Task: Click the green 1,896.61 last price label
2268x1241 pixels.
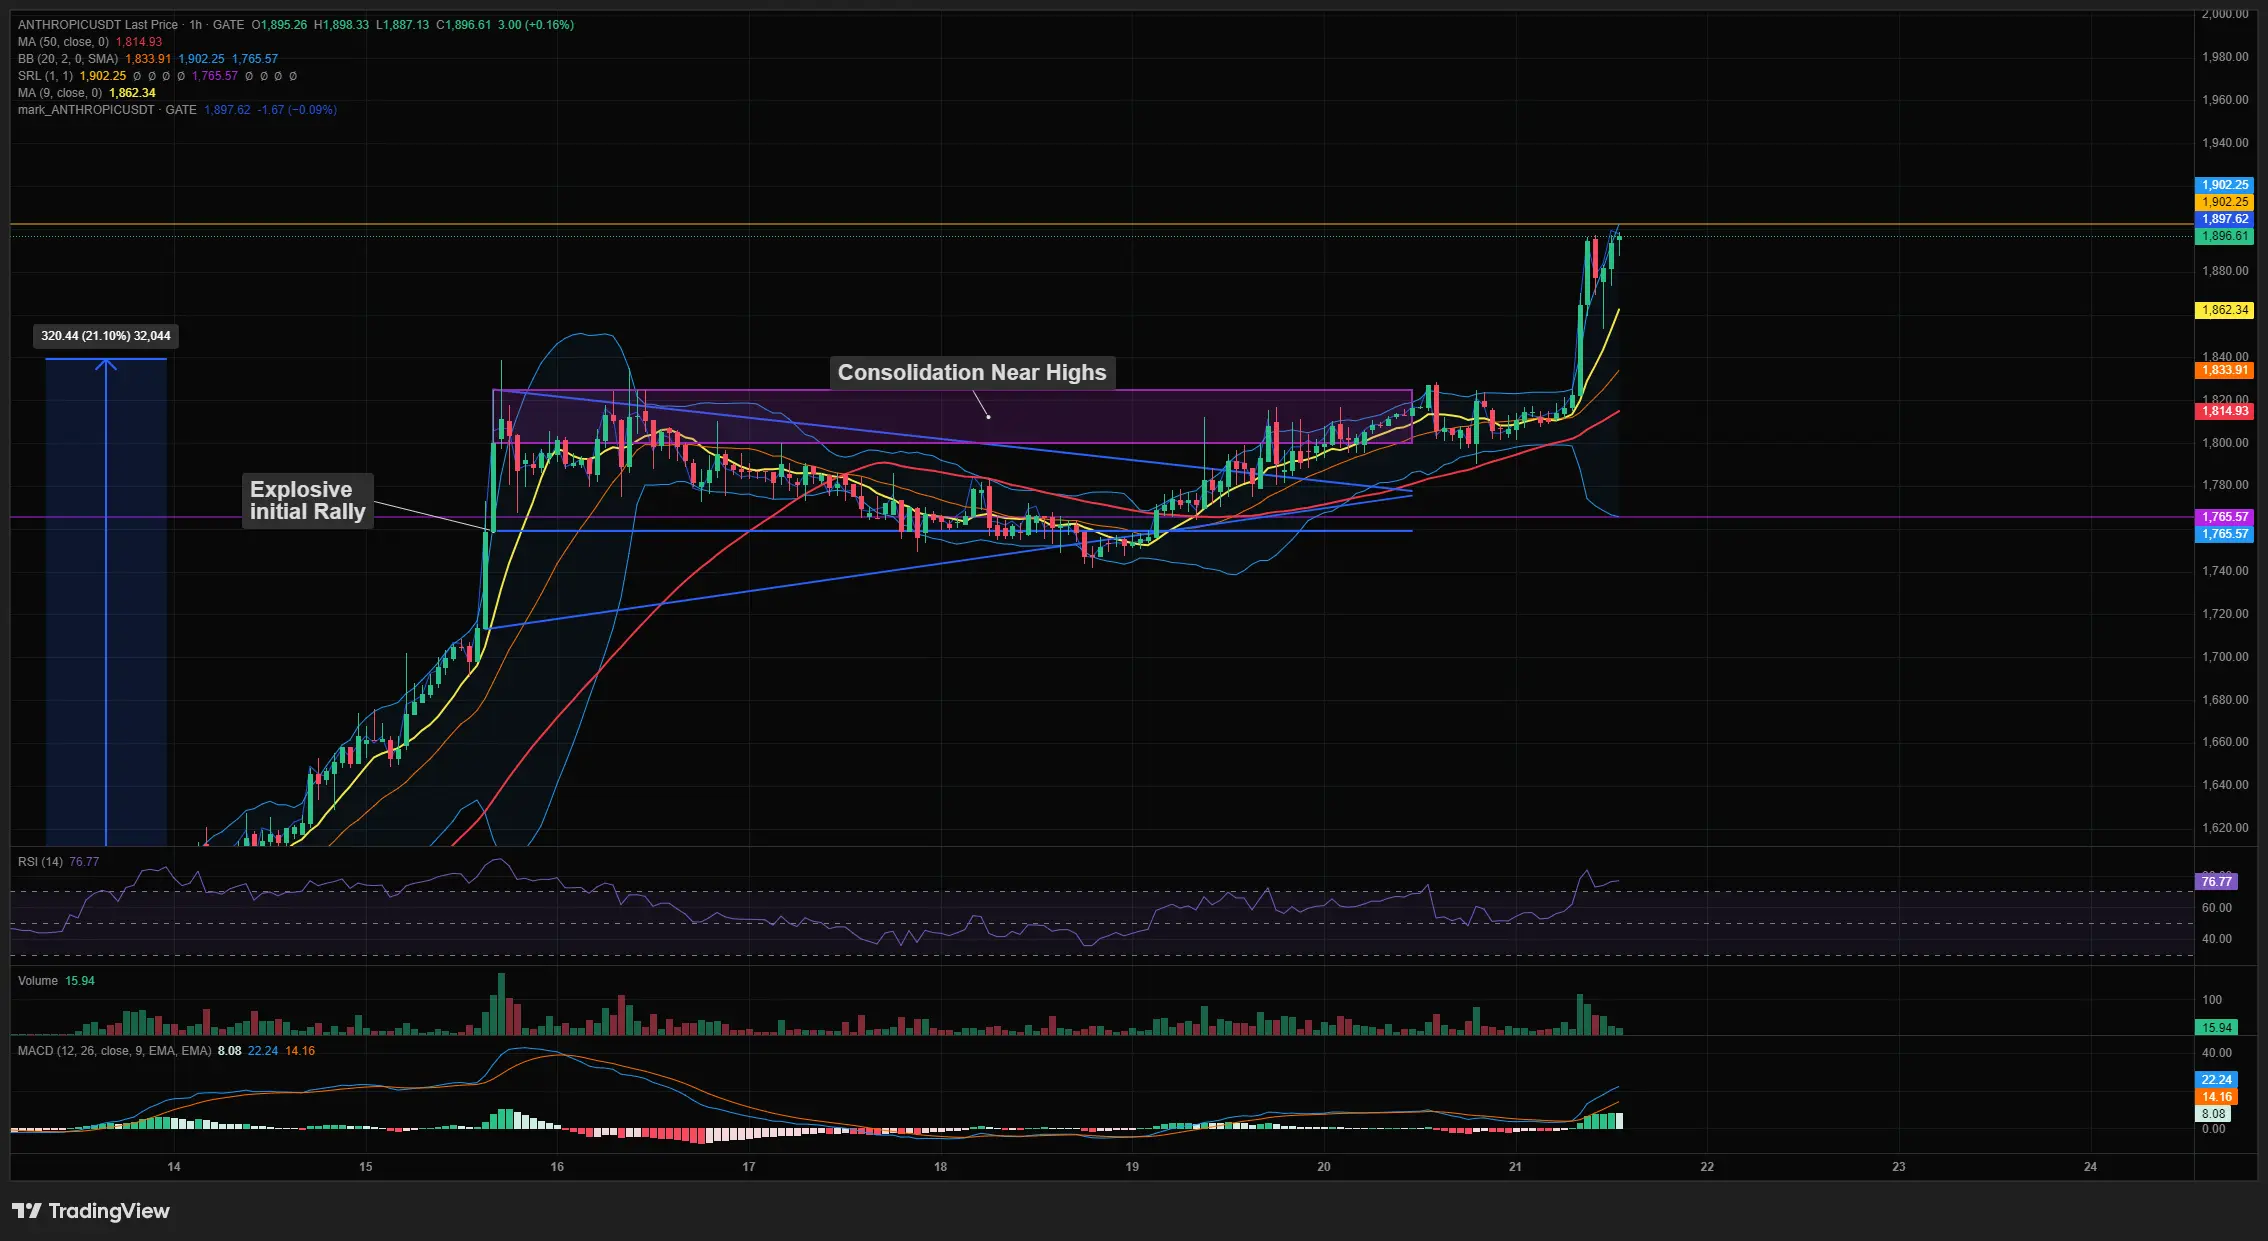Action: pyautogui.click(x=2224, y=236)
